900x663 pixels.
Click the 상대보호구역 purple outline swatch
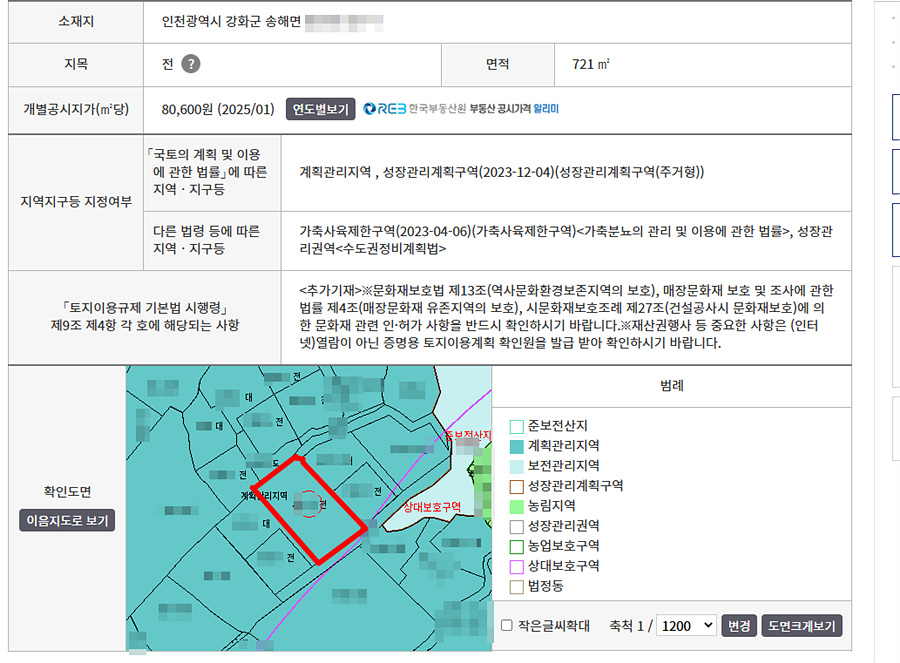pyautogui.click(x=517, y=566)
